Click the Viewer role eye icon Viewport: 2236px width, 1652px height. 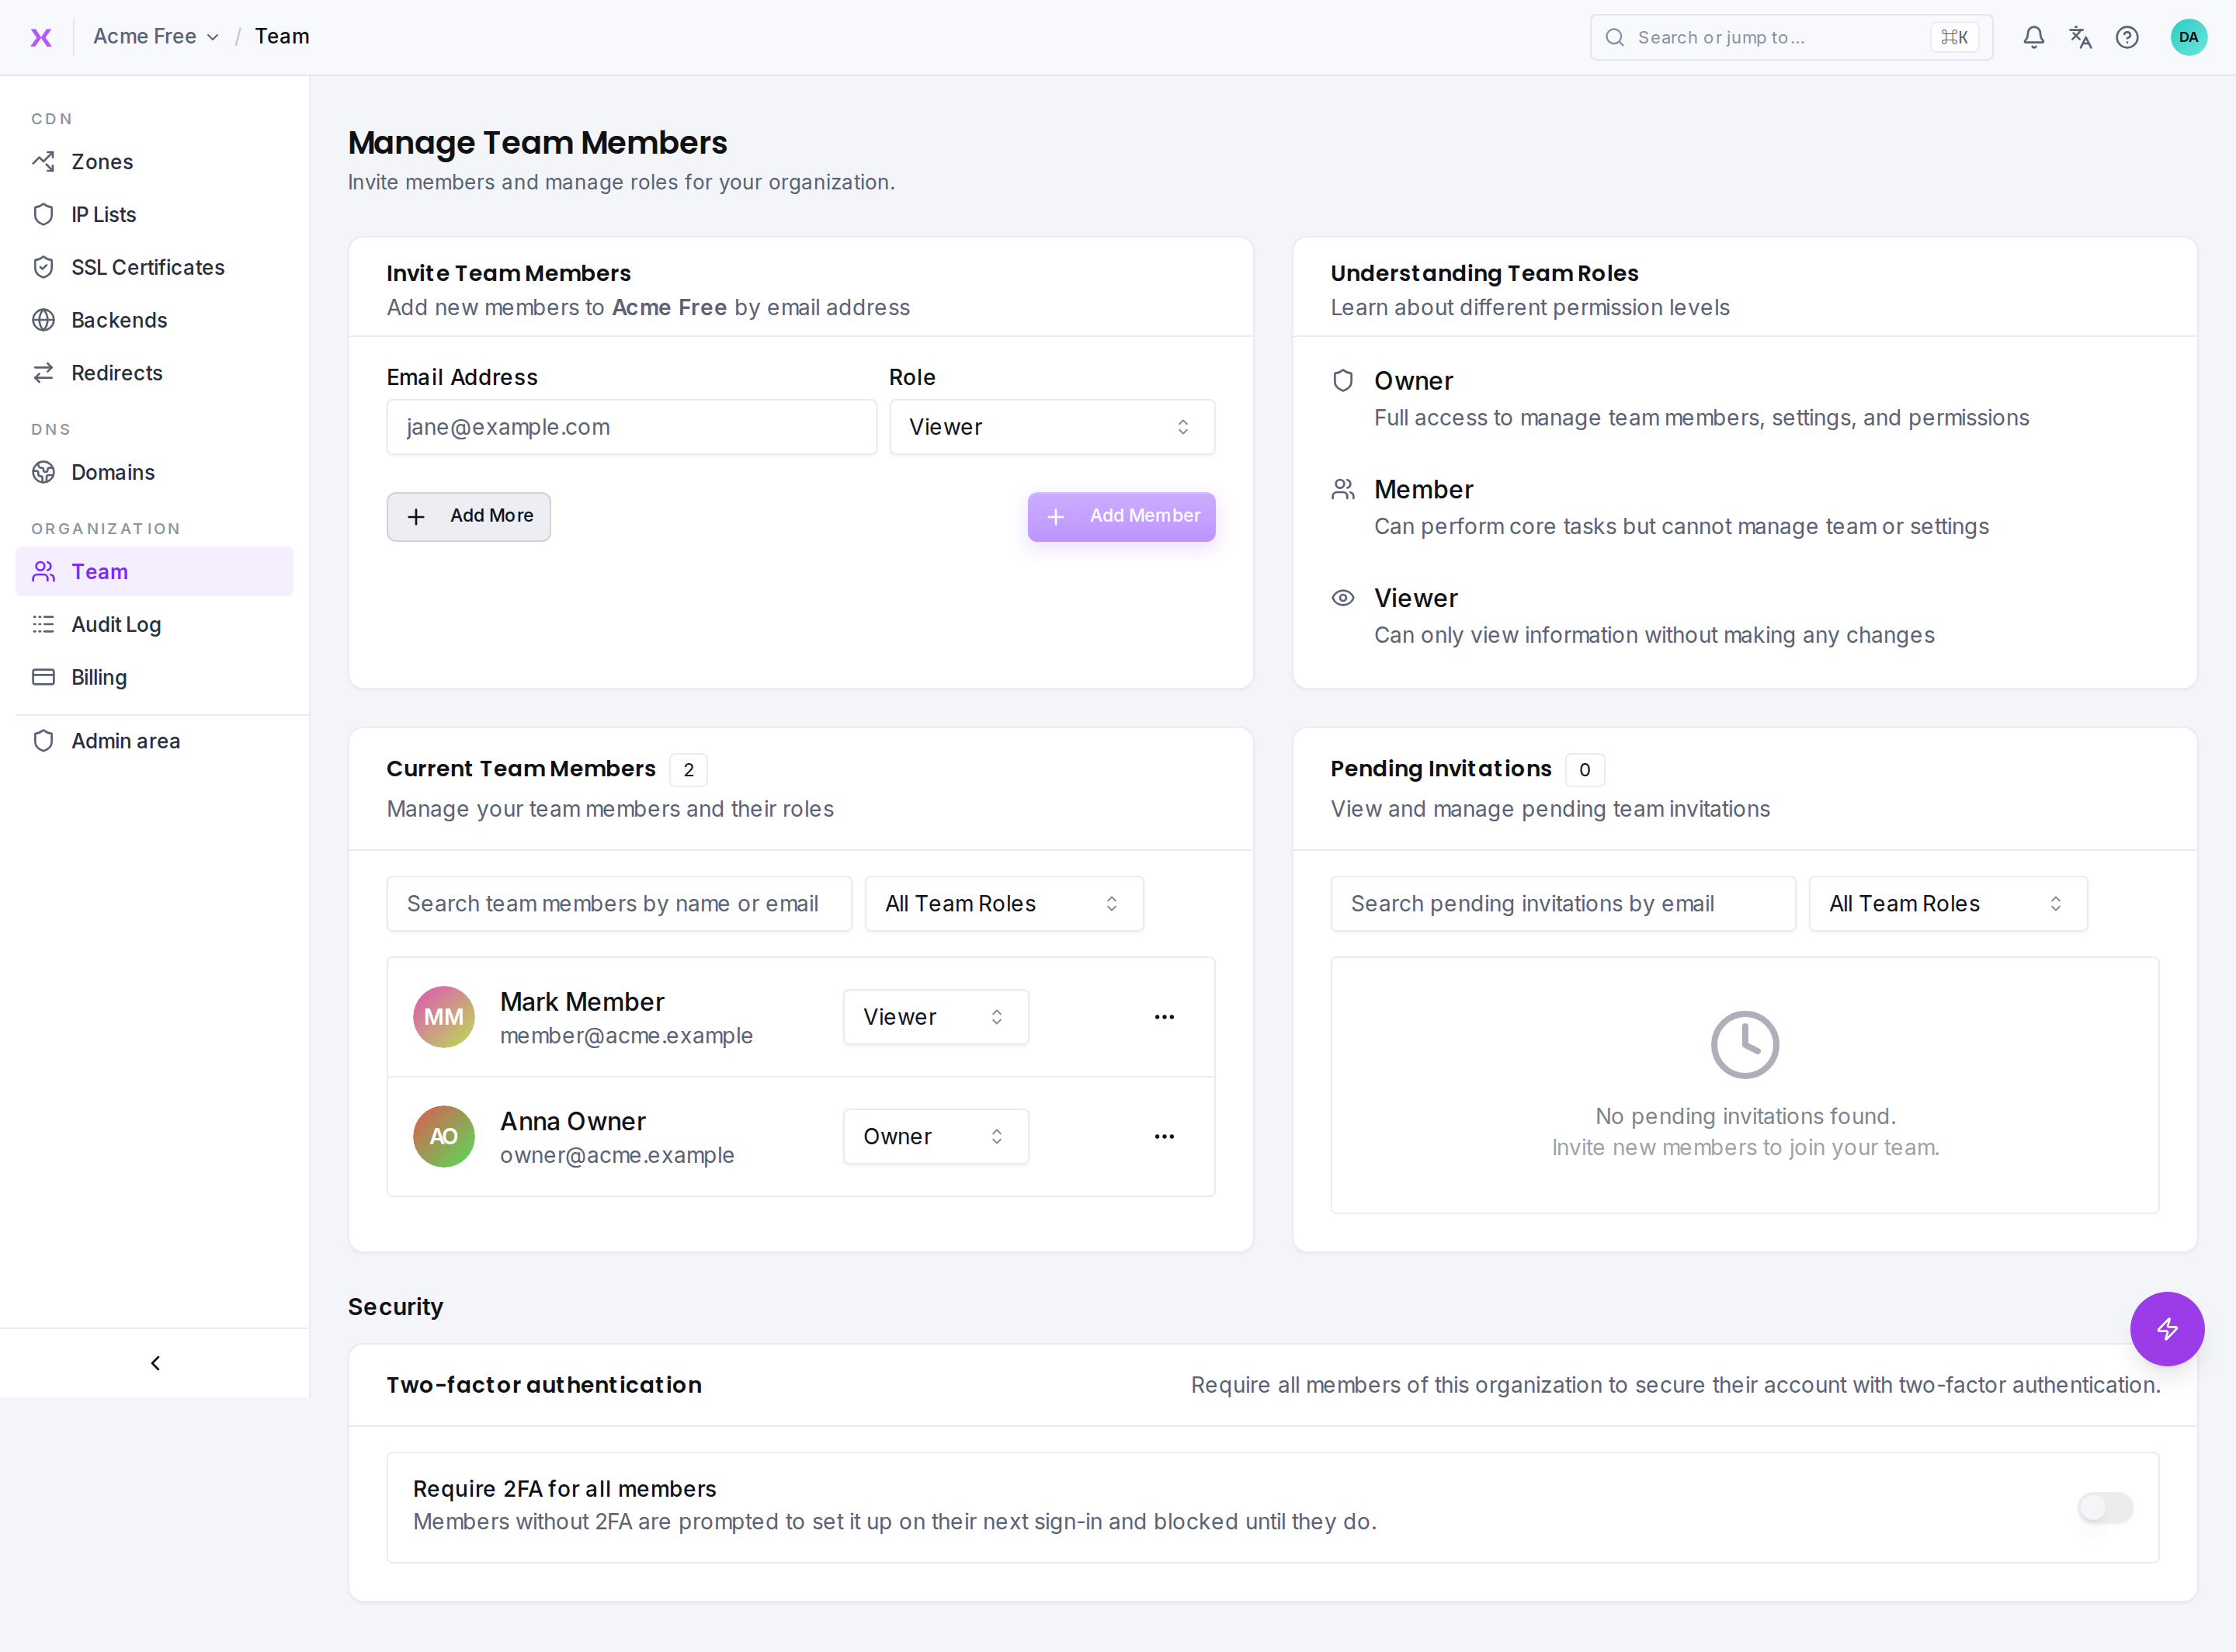point(1342,598)
